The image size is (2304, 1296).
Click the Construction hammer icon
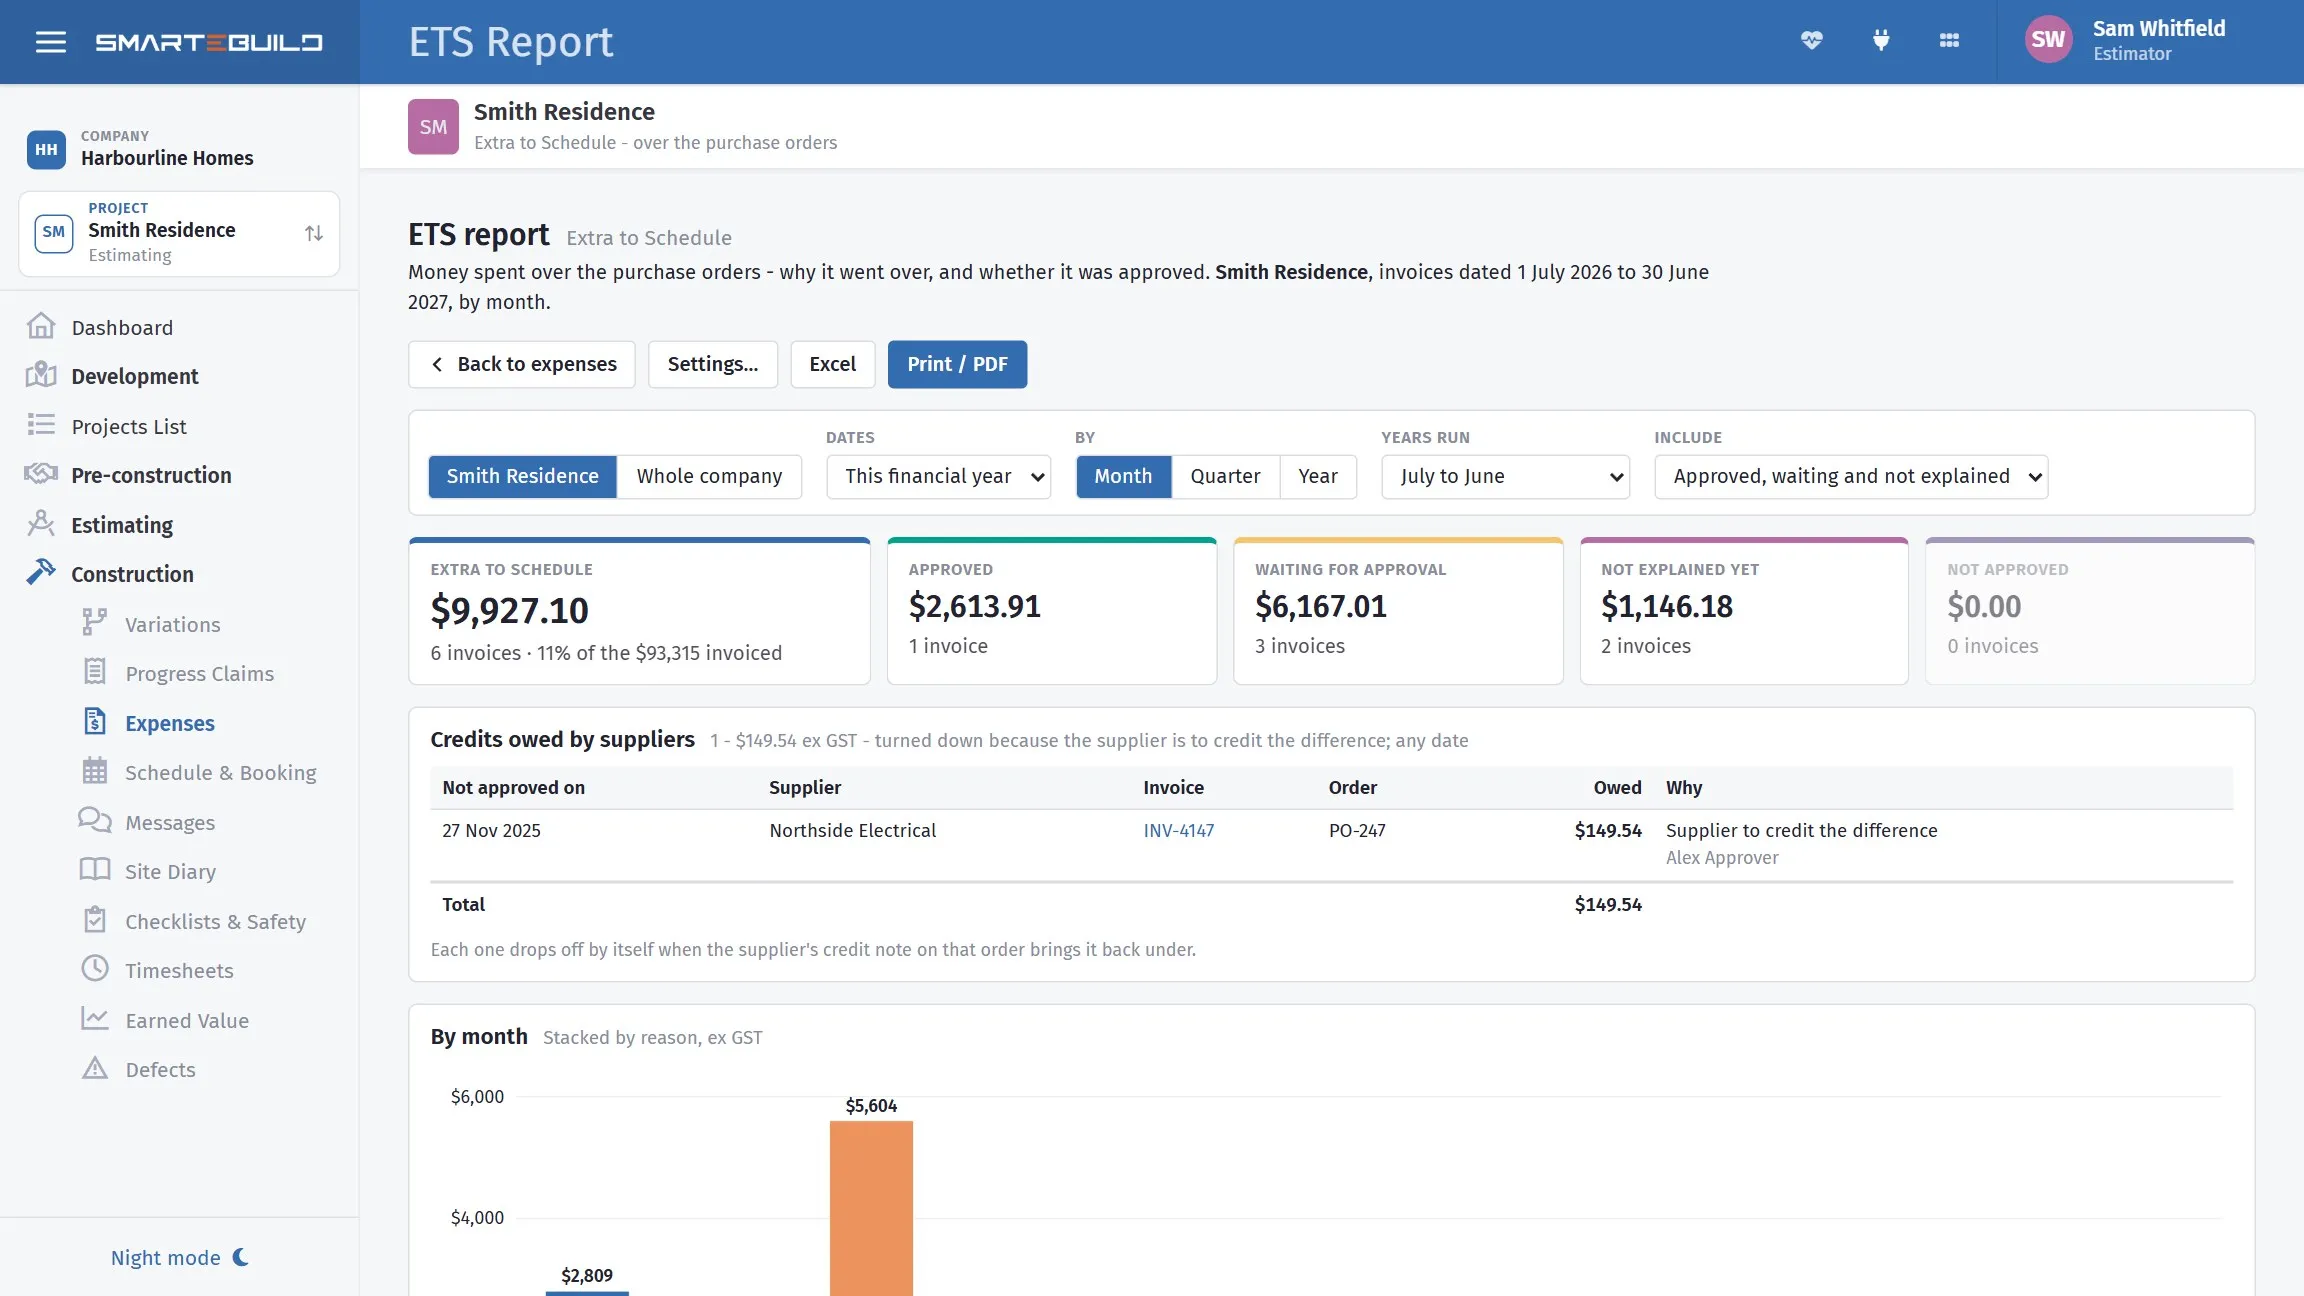coord(41,573)
